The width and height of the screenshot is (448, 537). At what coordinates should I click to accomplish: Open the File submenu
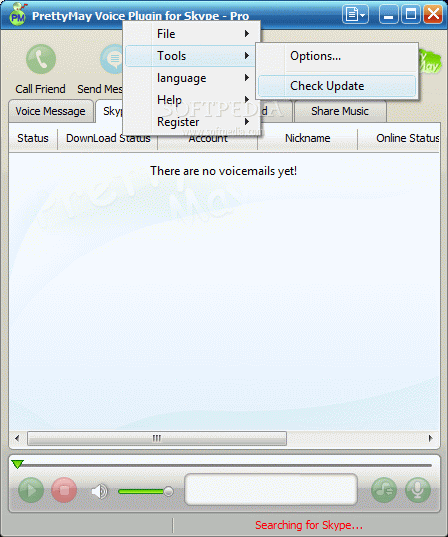coord(191,34)
